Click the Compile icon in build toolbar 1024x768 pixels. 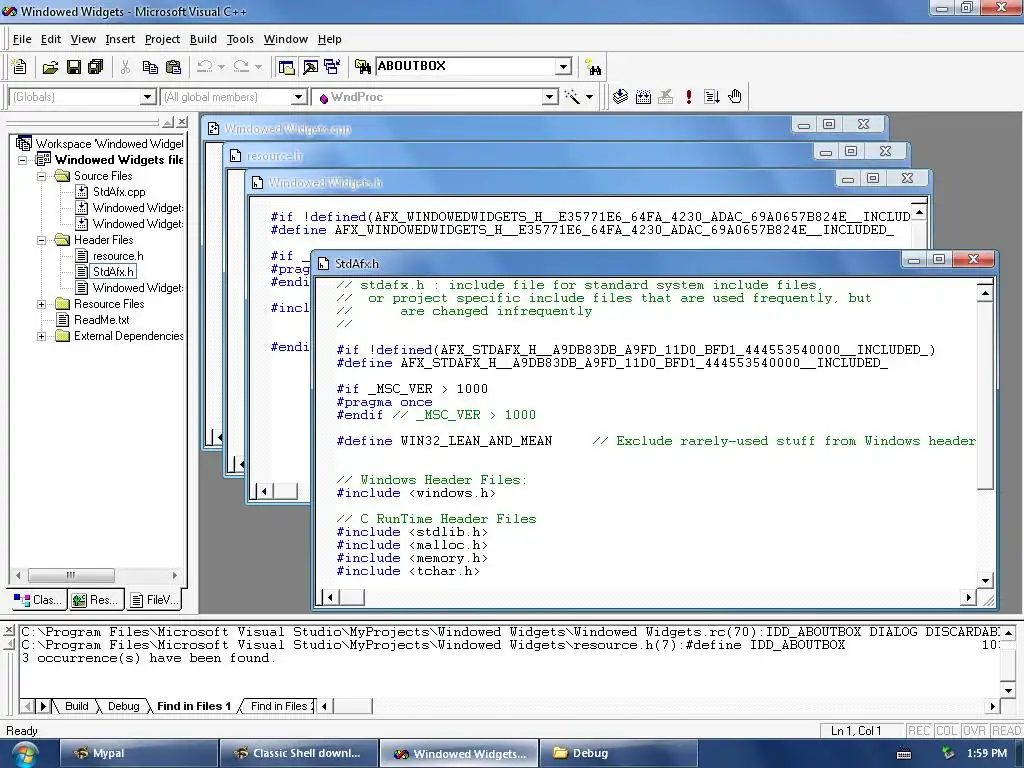[620, 97]
